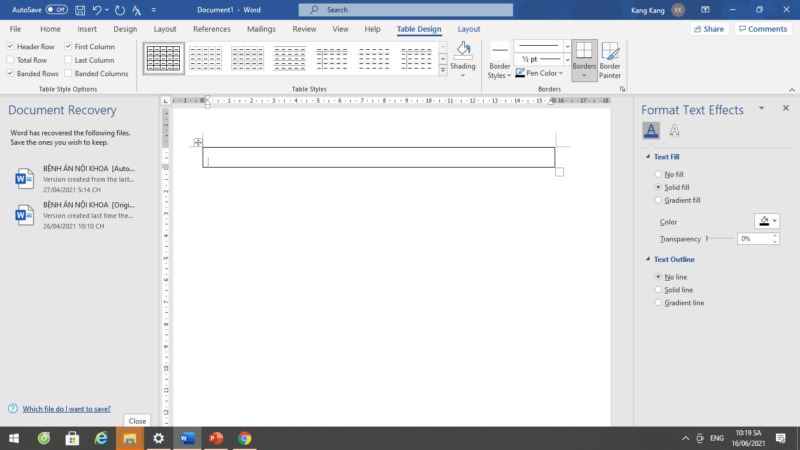Collapse the ribbon chevron
Viewport: 800px width, 450px height.
791,90
